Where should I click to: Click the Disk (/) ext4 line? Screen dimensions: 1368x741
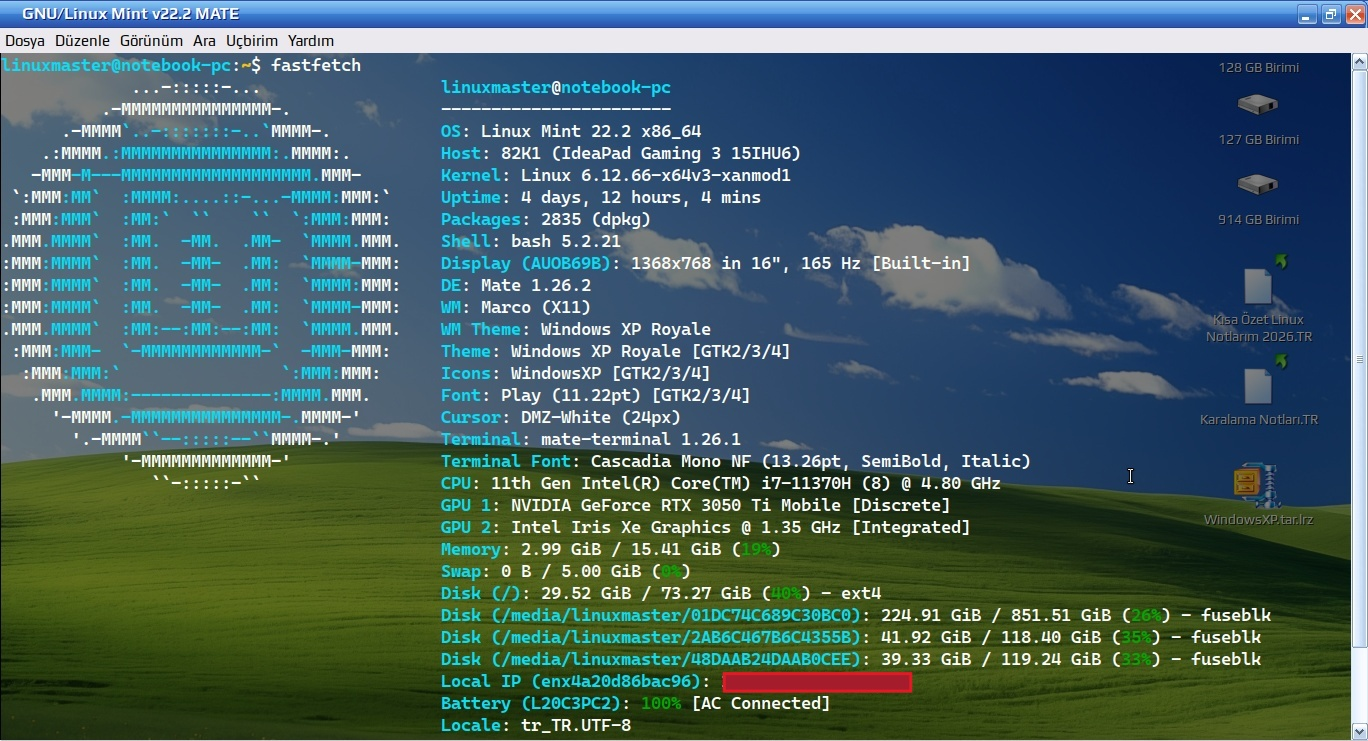tap(661, 593)
